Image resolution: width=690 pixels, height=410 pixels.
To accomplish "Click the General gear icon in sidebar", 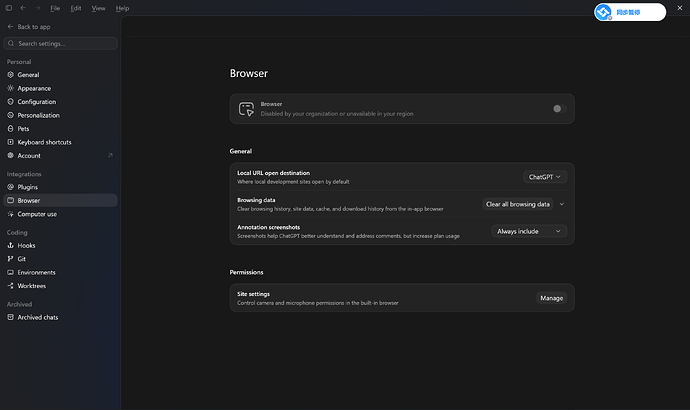I will coord(11,75).
